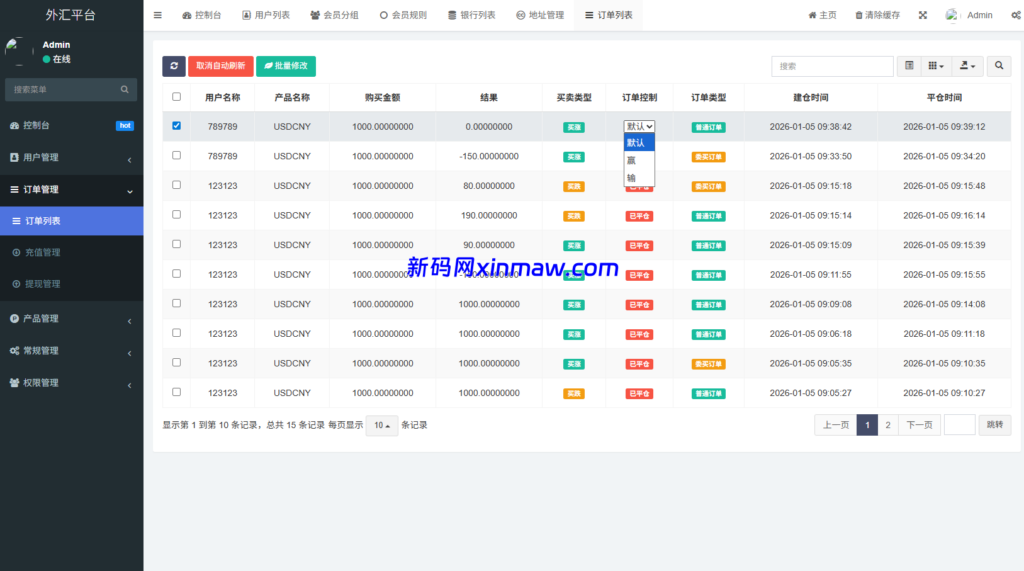
Task: Click 取消自动刷新 button
Action: (x=221, y=66)
